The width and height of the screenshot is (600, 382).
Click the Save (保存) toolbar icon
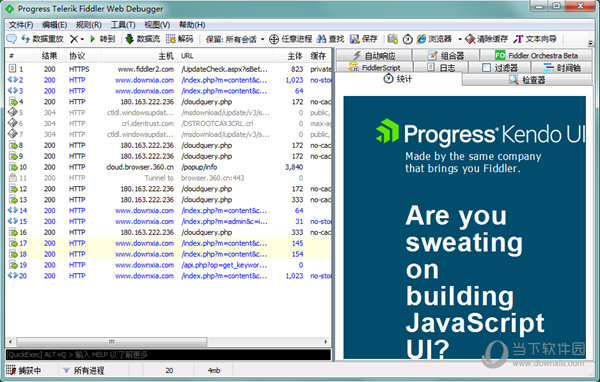(x=355, y=39)
